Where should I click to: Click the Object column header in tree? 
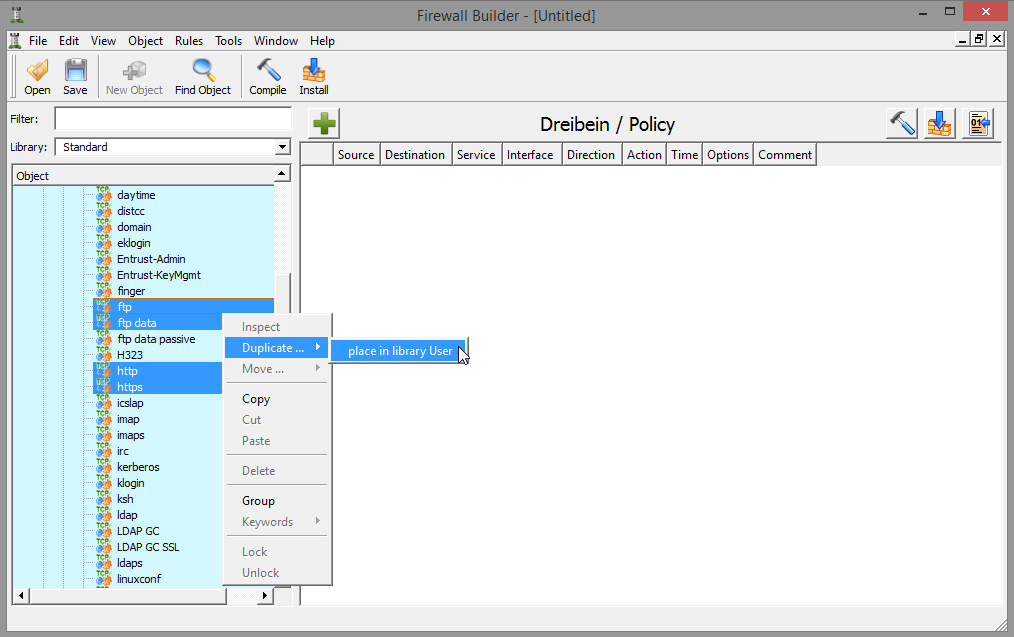pos(143,176)
